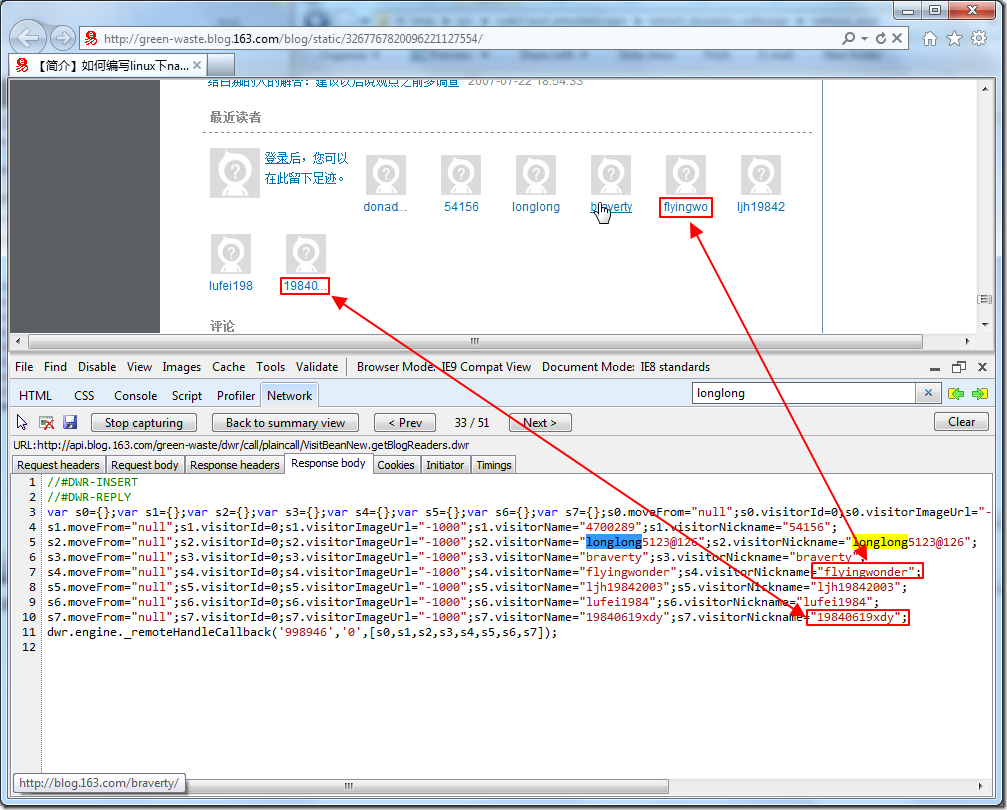Go to previous request with Prev
Screen dimensions: 1007x810
click(405, 423)
